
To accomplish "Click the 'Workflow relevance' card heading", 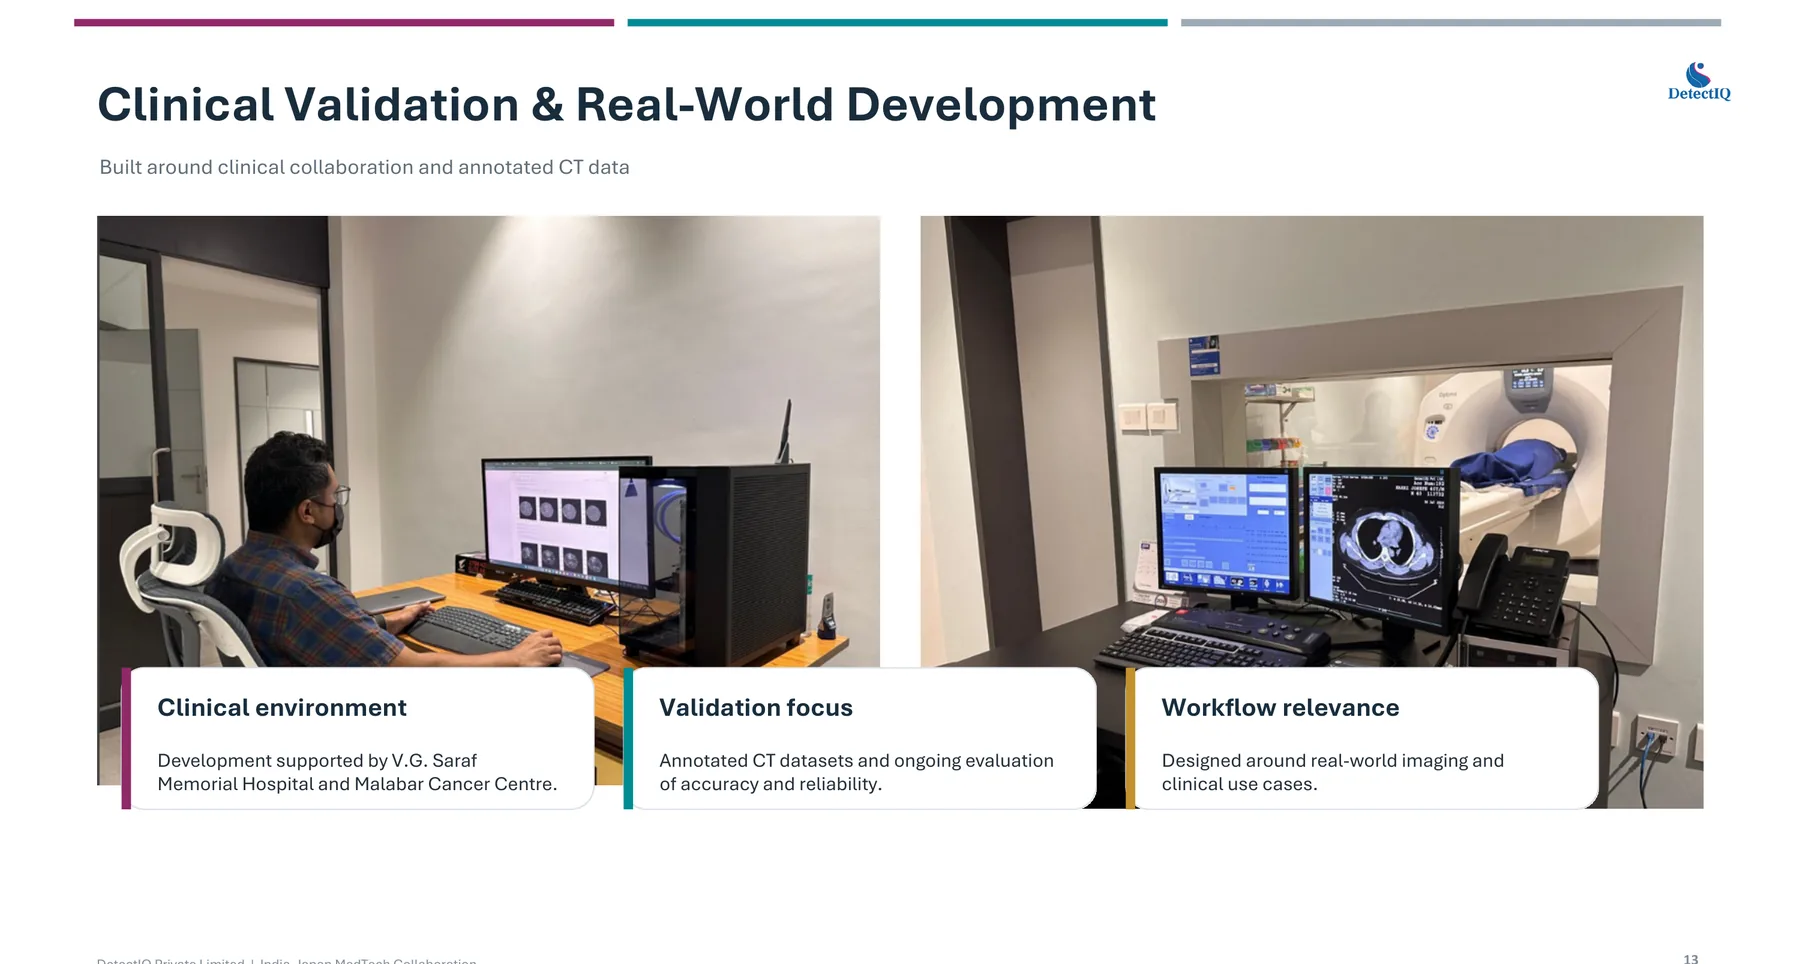I will (1280, 707).
